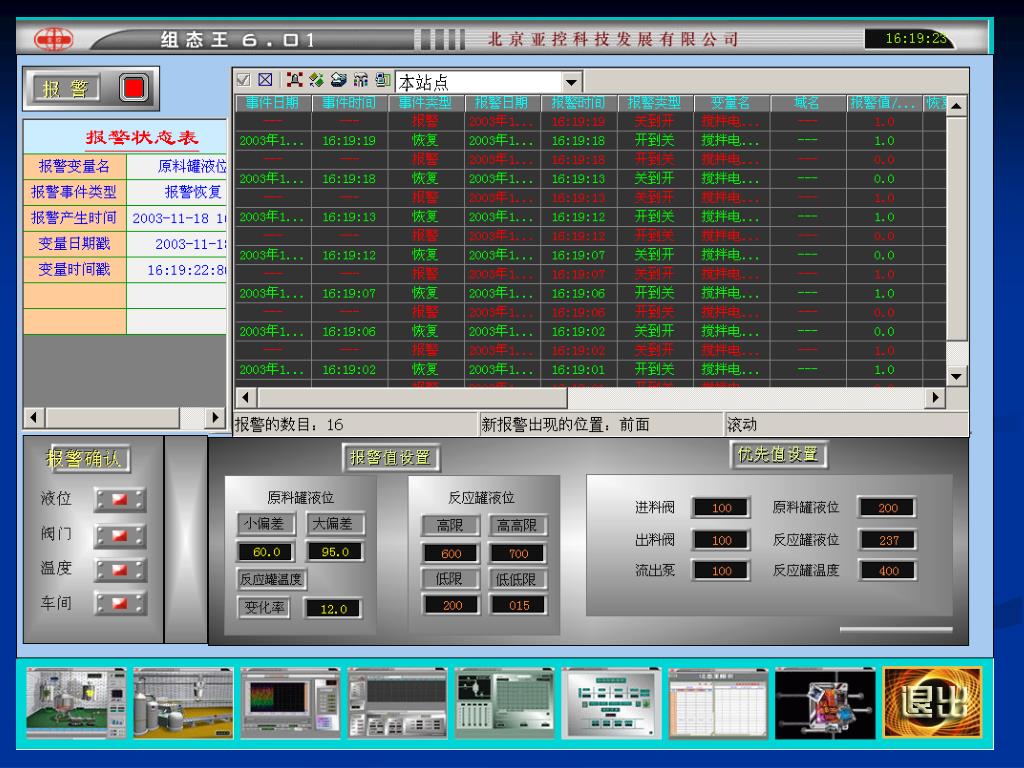Click the 报警值设置 button
Viewport: 1024px width, 768px height.
click(x=391, y=458)
